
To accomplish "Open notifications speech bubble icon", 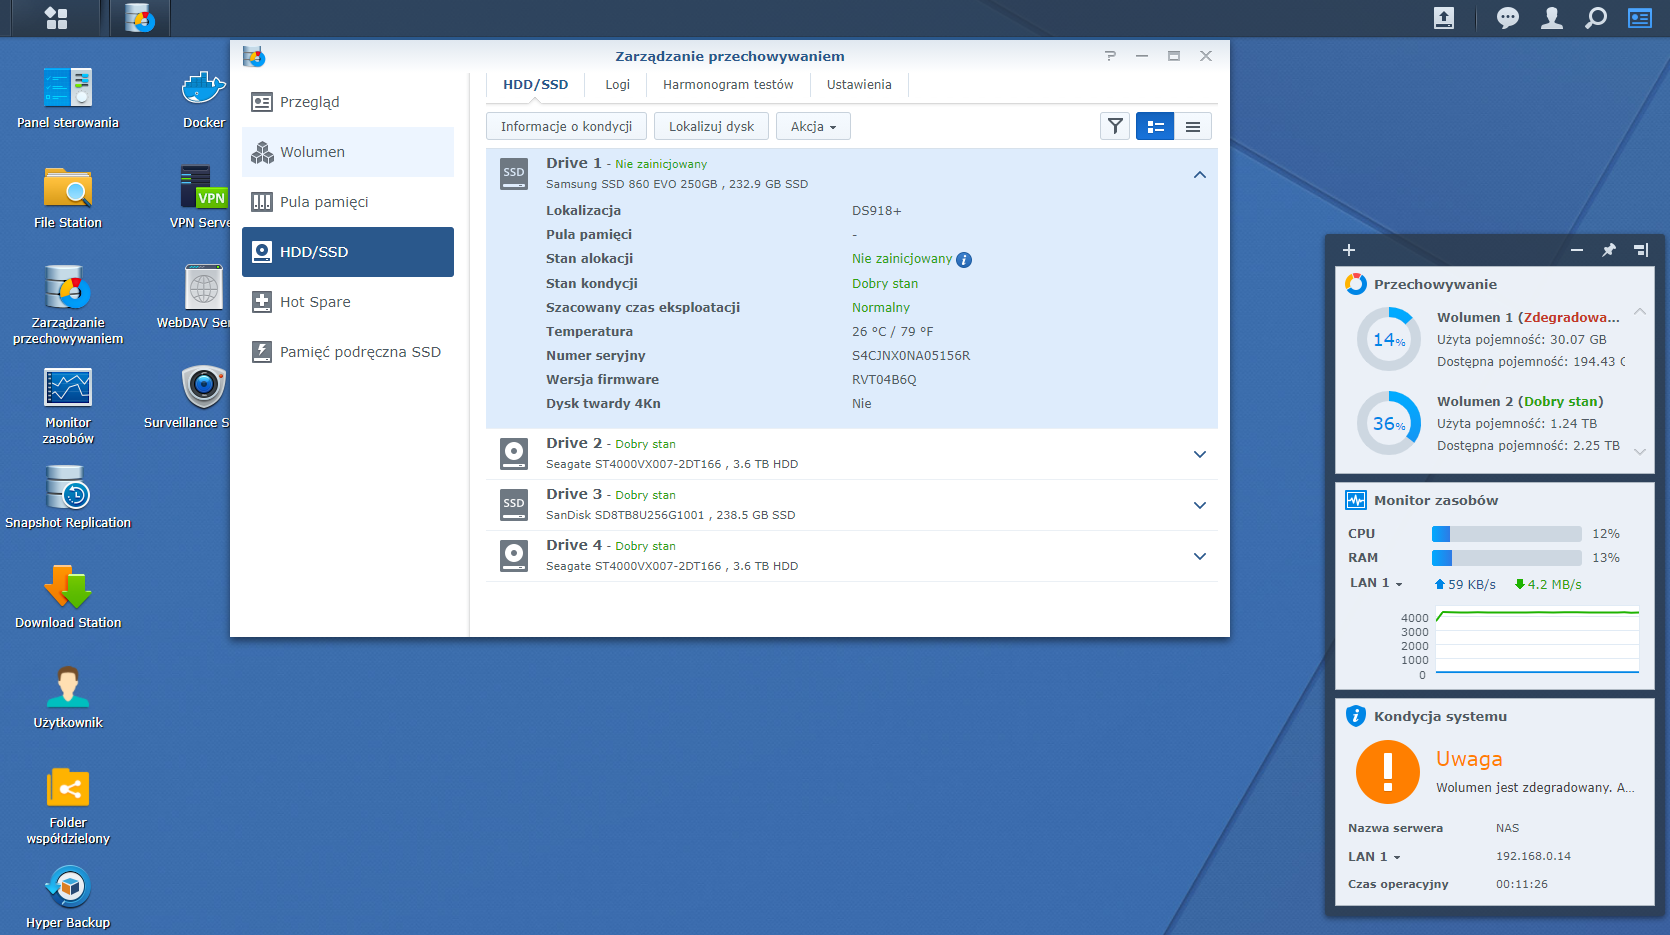I will (x=1508, y=18).
